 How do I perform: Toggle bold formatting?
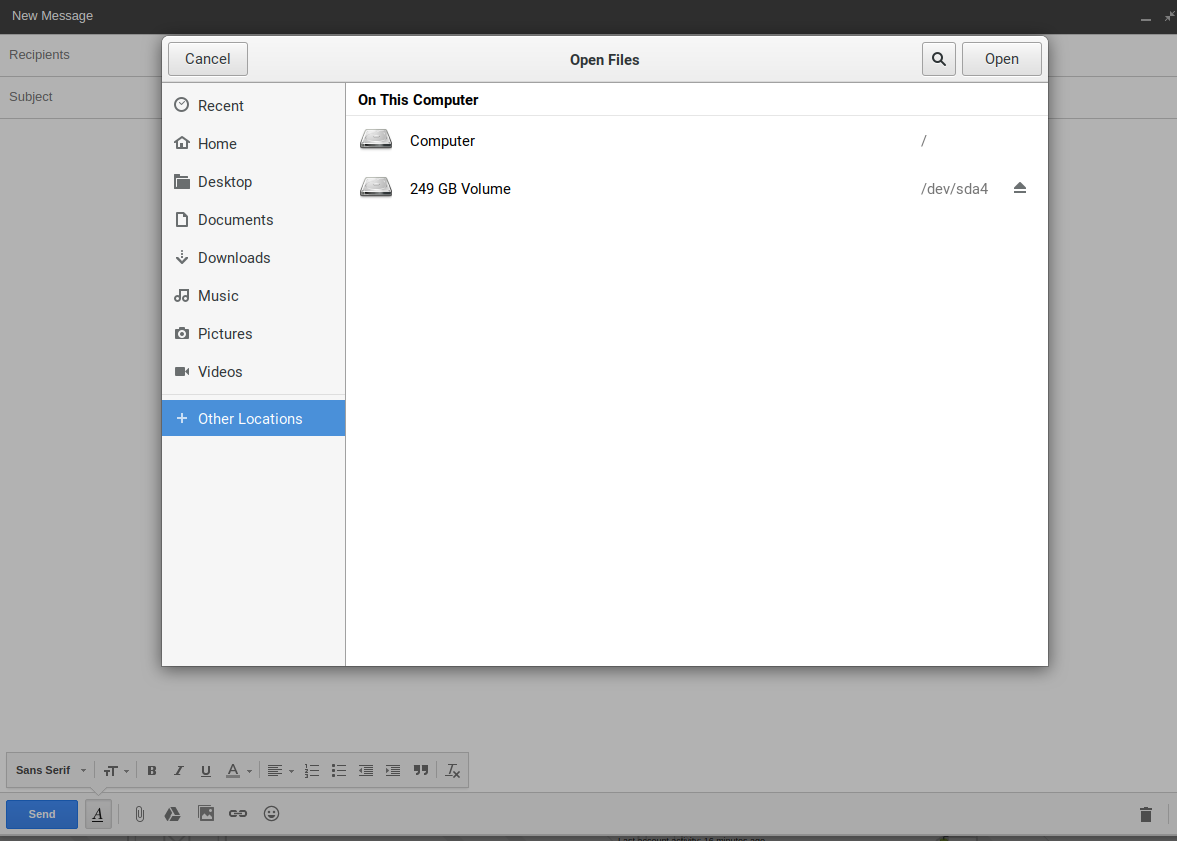pos(152,771)
